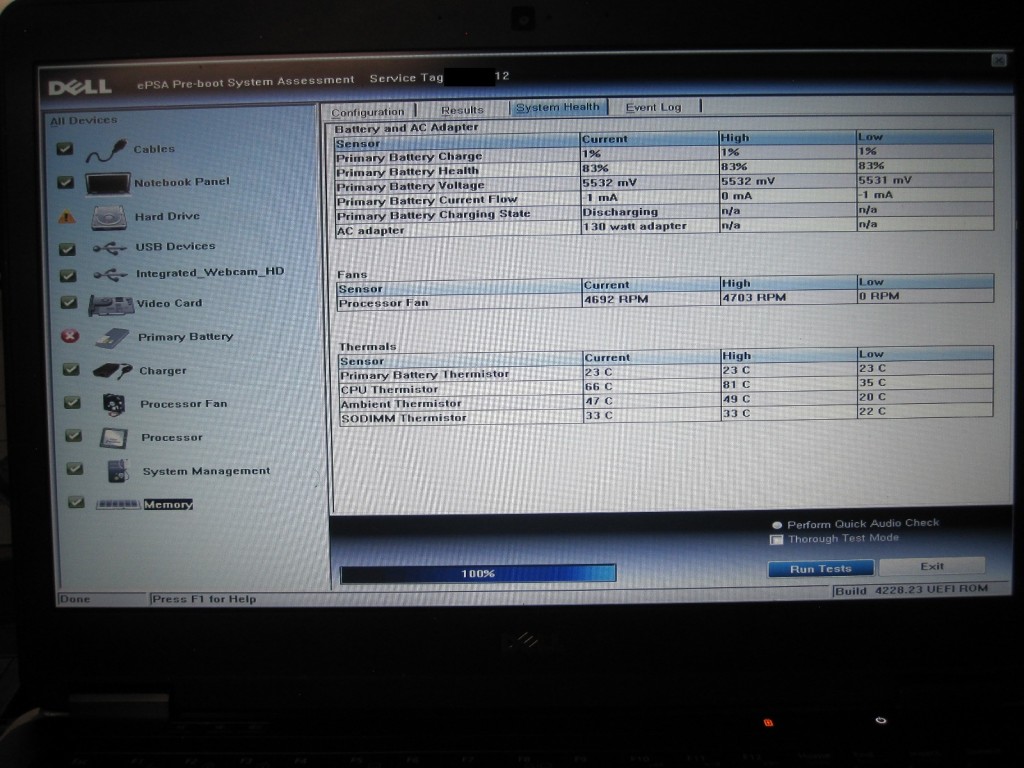Image resolution: width=1024 pixels, height=768 pixels.
Task: Select the Memory item in device list
Action: [167, 505]
